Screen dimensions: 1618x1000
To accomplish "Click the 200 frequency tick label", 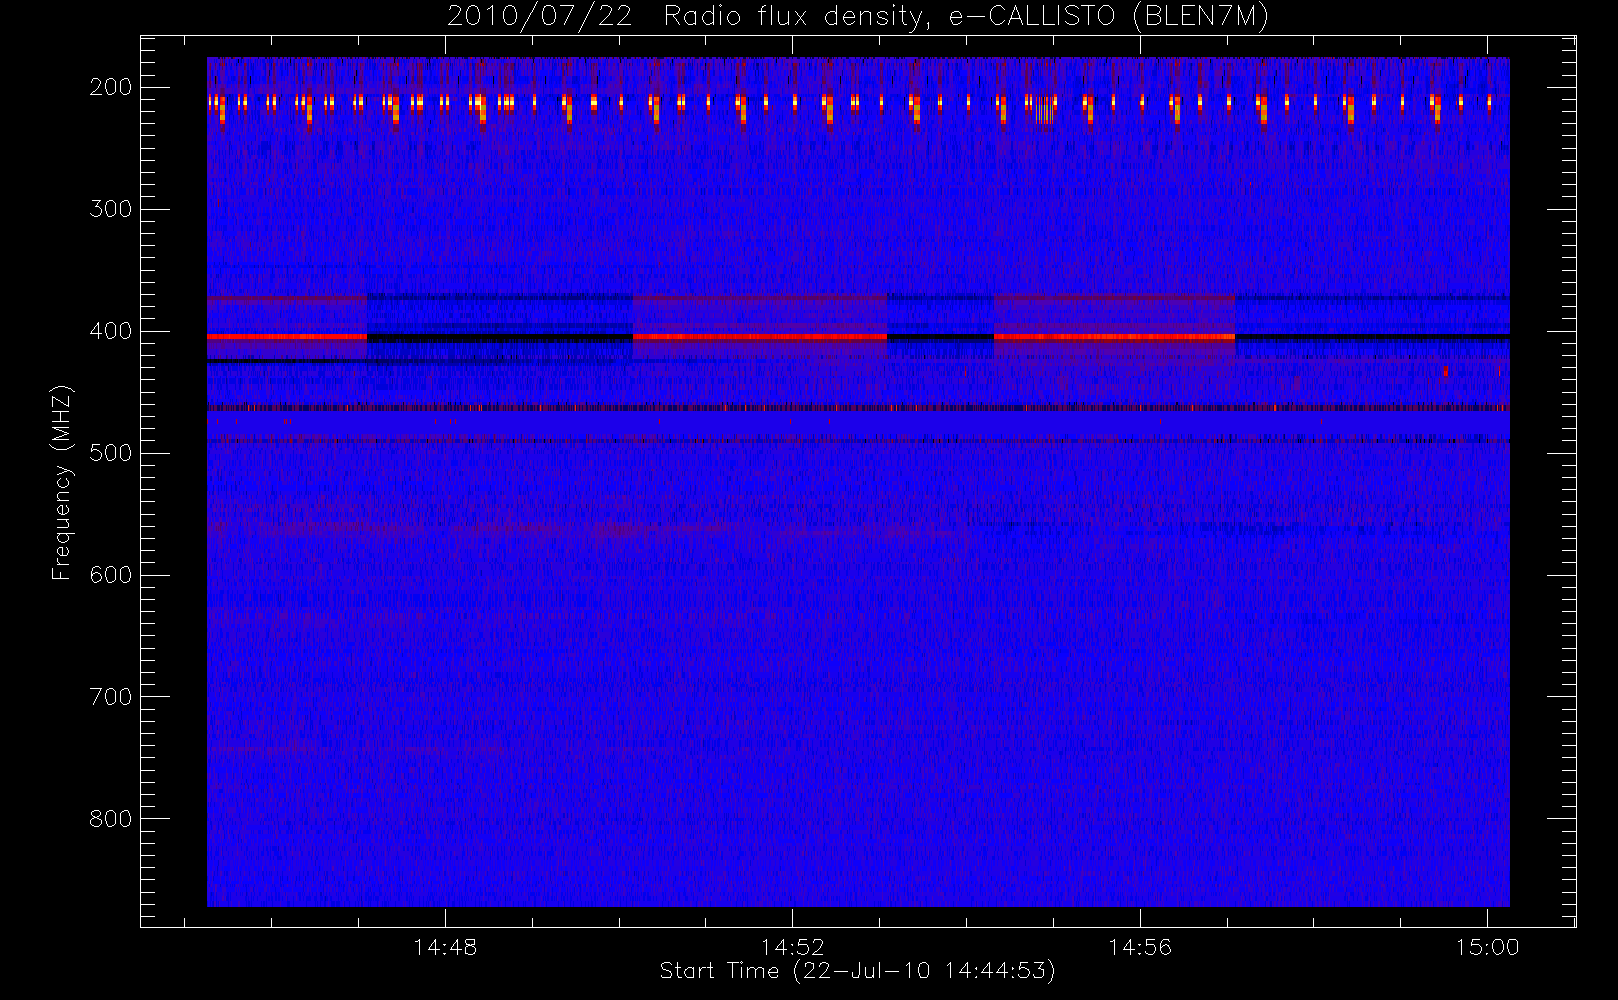I will click(x=111, y=87).
